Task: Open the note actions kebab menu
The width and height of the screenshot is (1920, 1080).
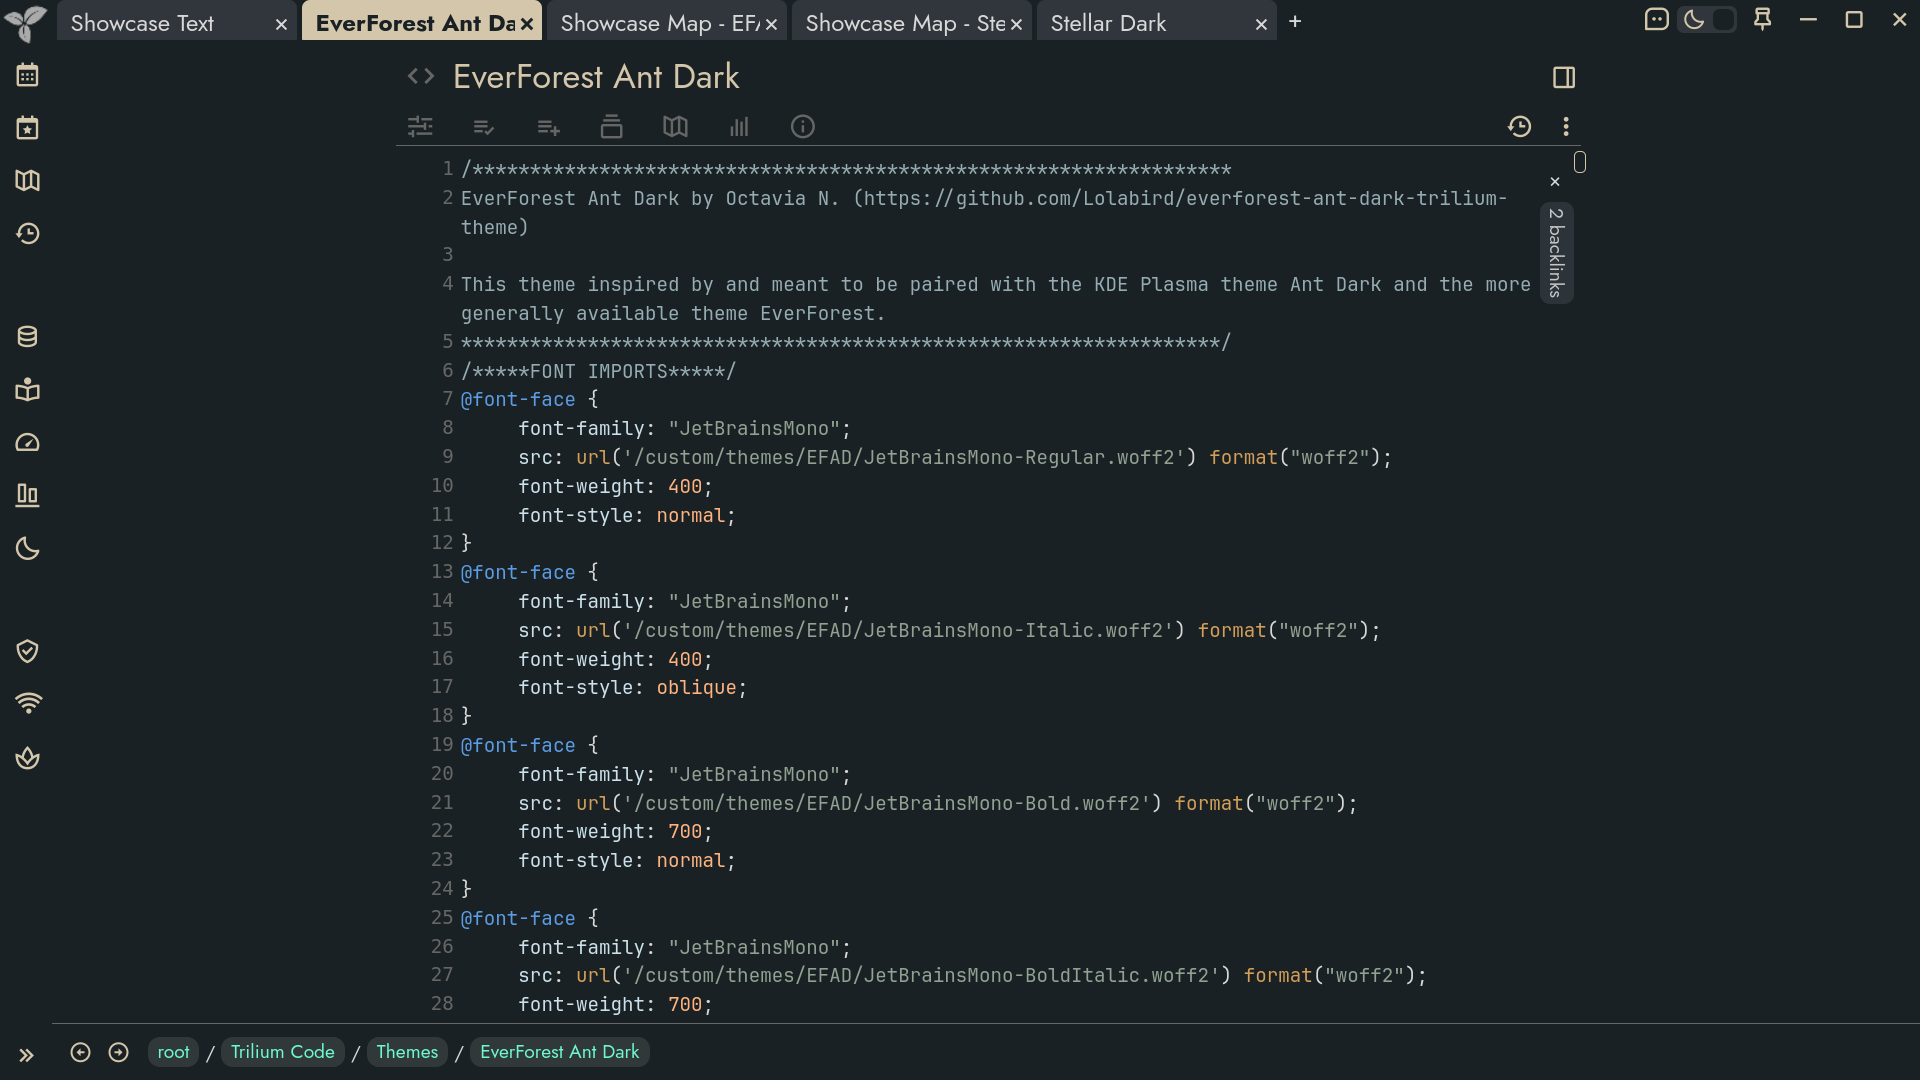Action: click(1566, 126)
